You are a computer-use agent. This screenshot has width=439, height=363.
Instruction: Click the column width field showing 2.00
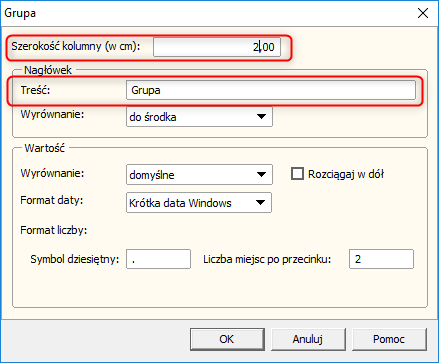tap(217, 47)
